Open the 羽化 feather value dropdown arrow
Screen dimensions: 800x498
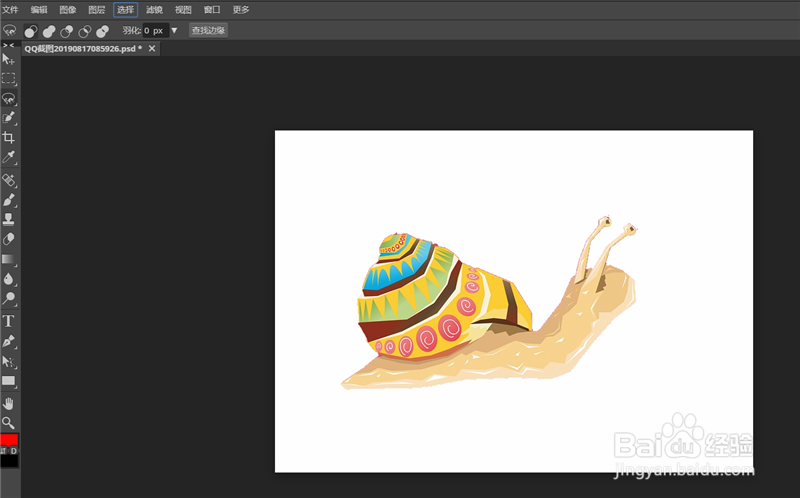coord(174,31)
